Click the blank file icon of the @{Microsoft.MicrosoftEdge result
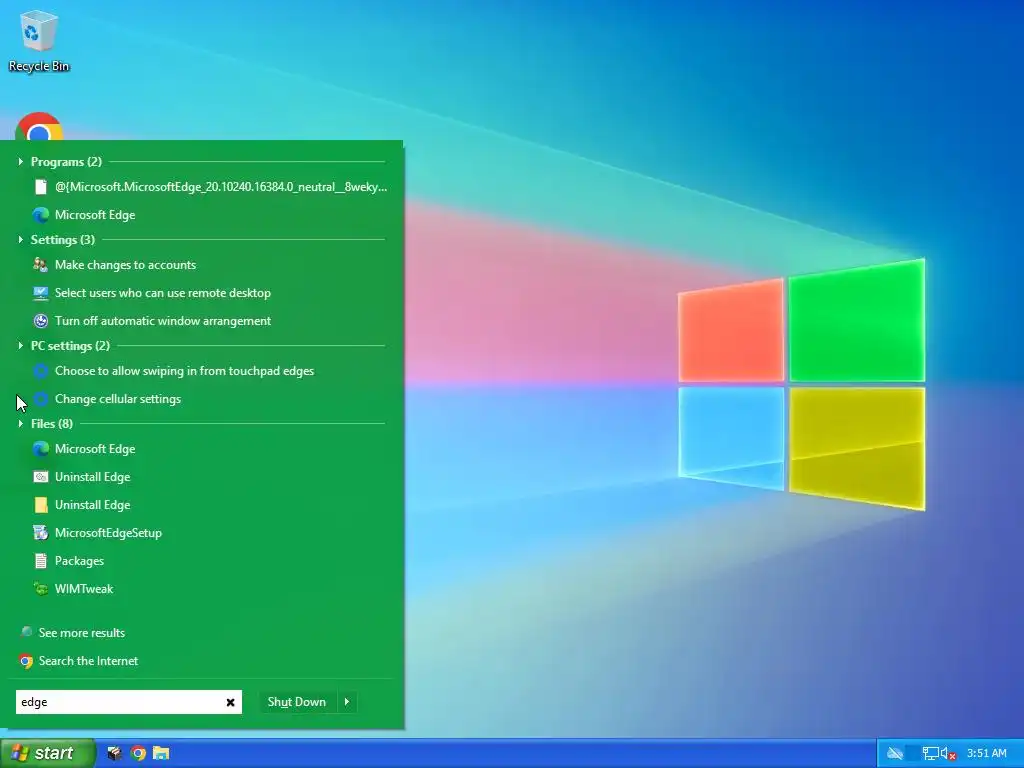Viewport: 1024px width, 768px height. click(40, 187)
